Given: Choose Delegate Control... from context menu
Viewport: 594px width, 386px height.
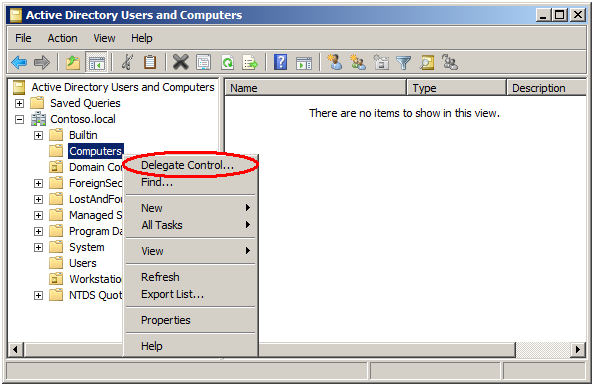Looking at the screenshot, I should tap(191, 165).
